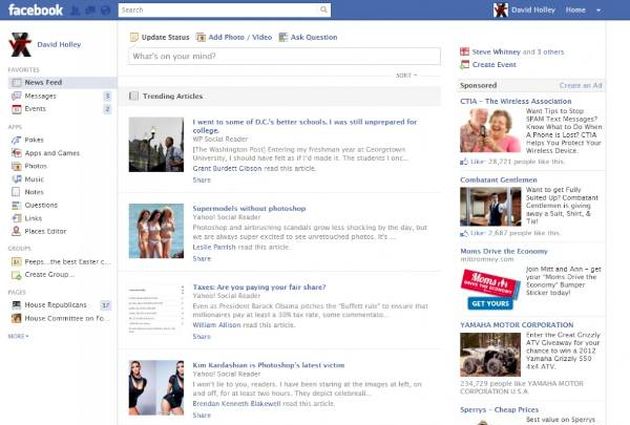Open the D.C.'s better schools article
The image size is (630, 425).
(305, 126)
